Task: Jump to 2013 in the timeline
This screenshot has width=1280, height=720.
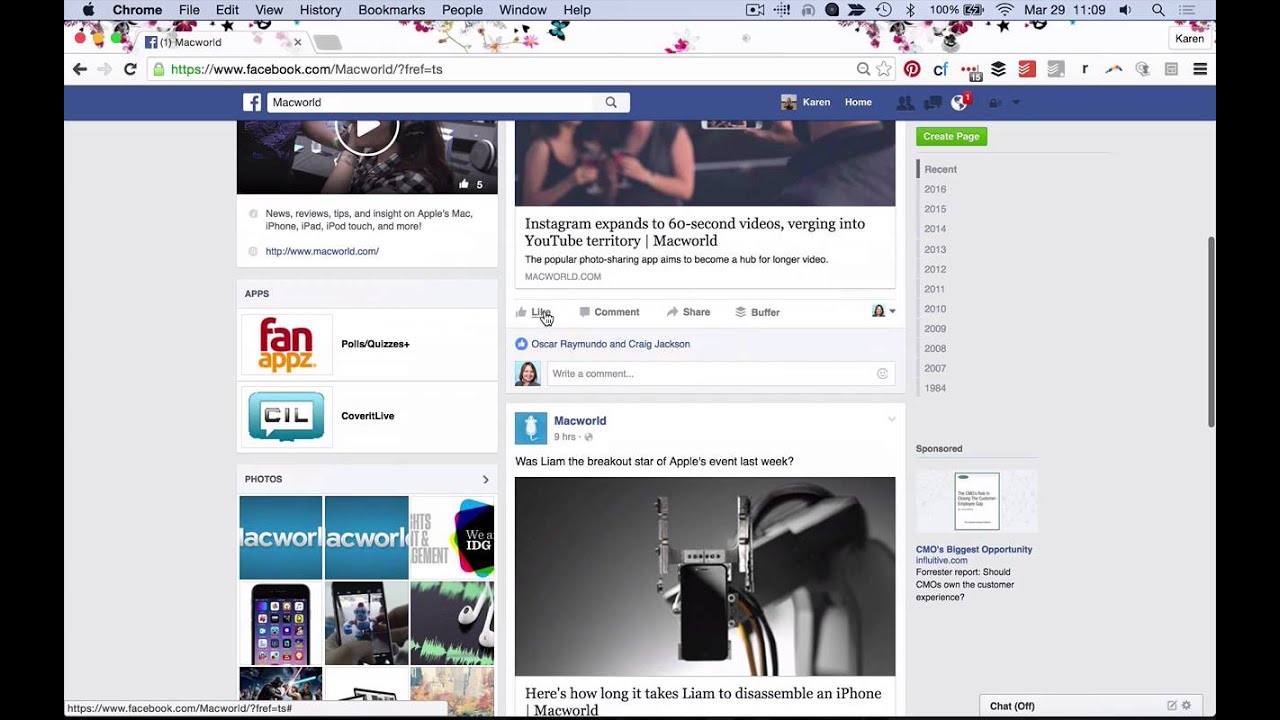Action: point(935,249)
